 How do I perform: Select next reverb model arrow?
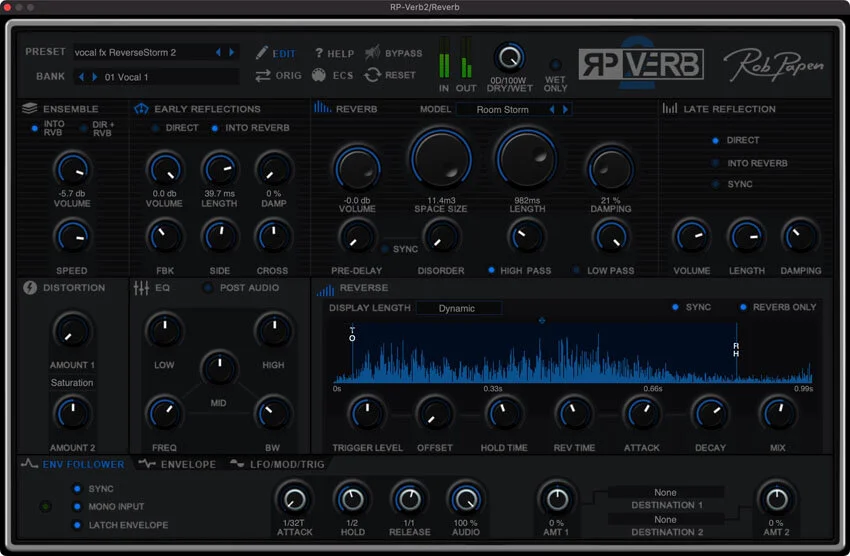pyautogui.click(x=565, y=109)
